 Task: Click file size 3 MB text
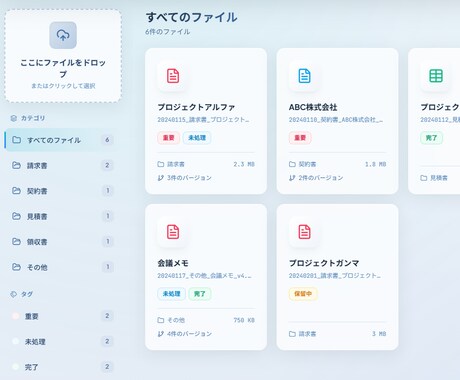pos(379,334)
